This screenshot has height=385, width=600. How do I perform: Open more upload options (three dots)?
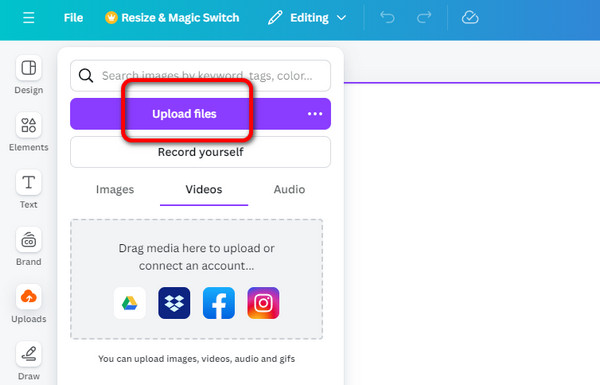[315, 114]
